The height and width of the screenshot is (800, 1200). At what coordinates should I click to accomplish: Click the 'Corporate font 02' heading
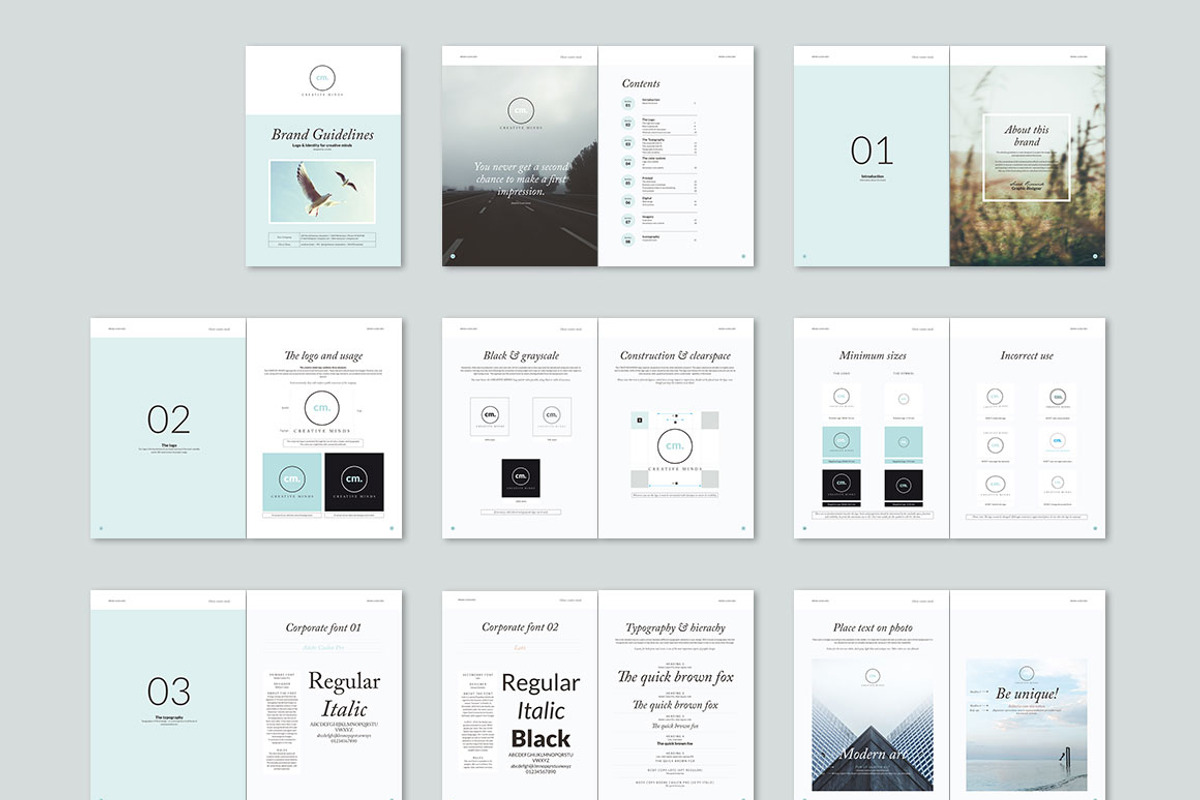point(520,627)
